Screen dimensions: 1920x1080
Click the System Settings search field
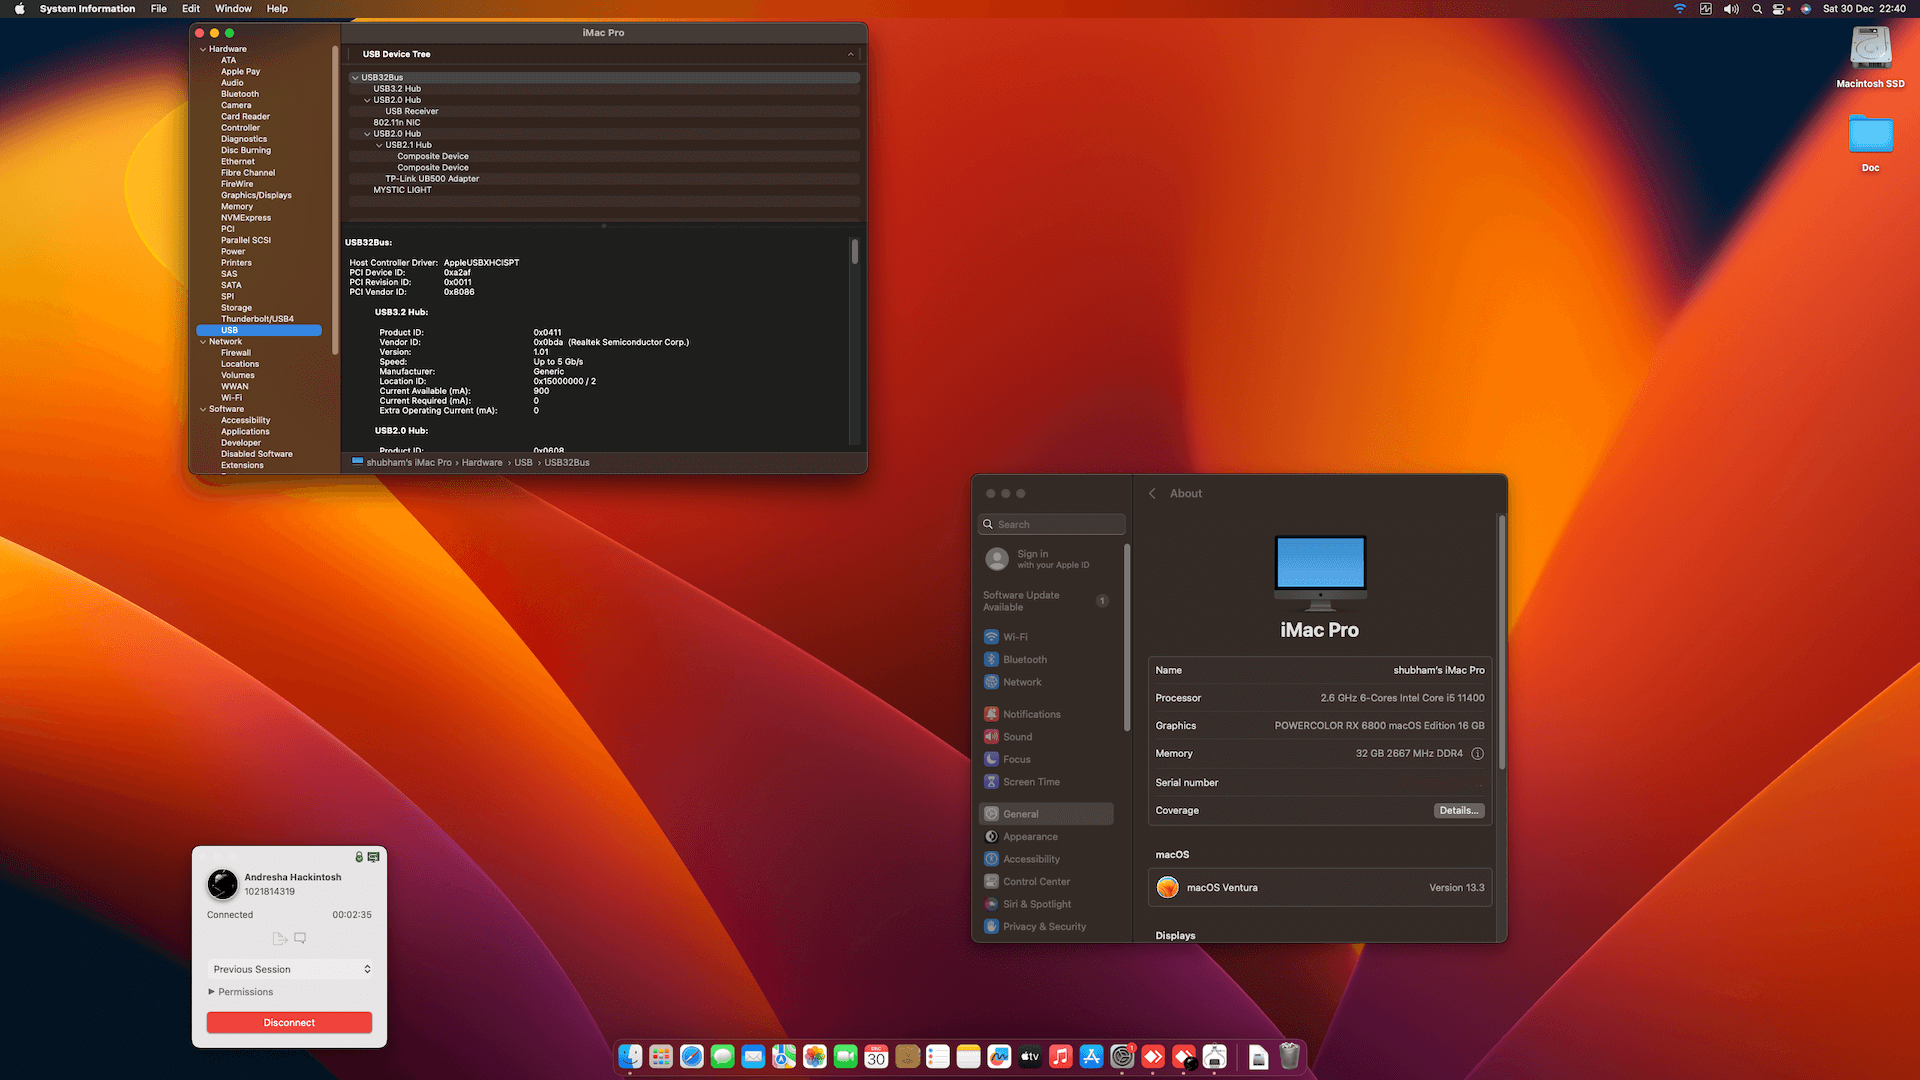pyautogui.click(x=1052, y=525)
